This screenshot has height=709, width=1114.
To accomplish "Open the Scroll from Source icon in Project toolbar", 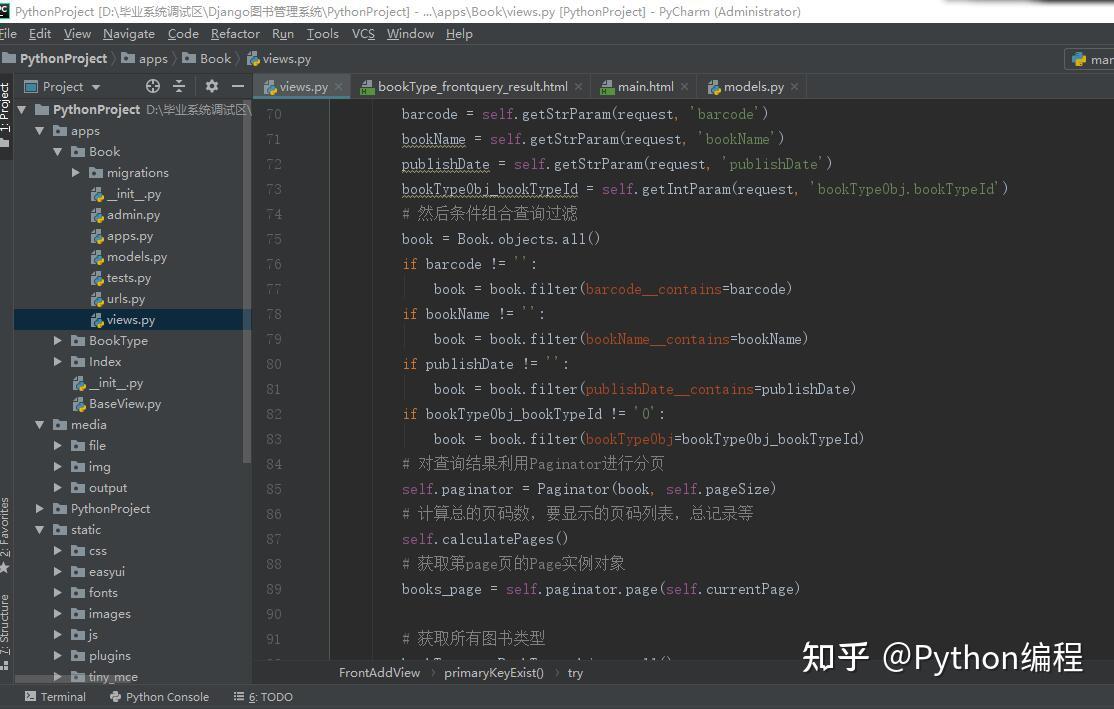I will click(152, 86).
